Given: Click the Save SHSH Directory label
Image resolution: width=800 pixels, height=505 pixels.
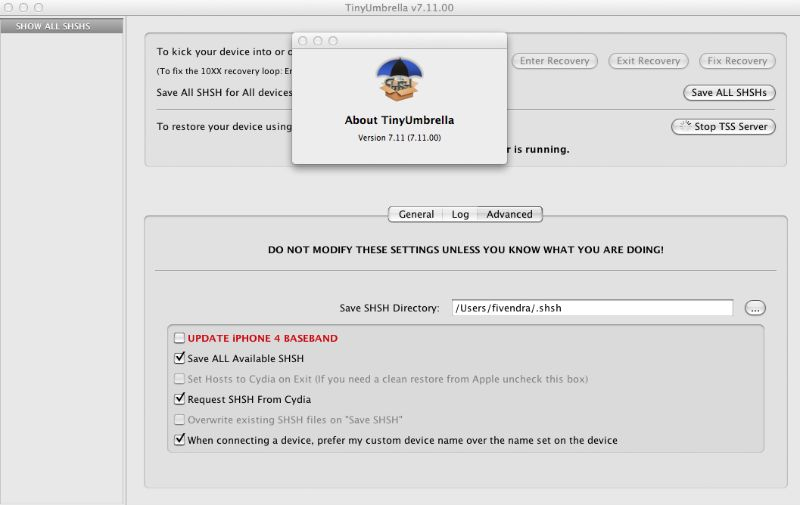Looking at the screenshot, I should point(389,308).
